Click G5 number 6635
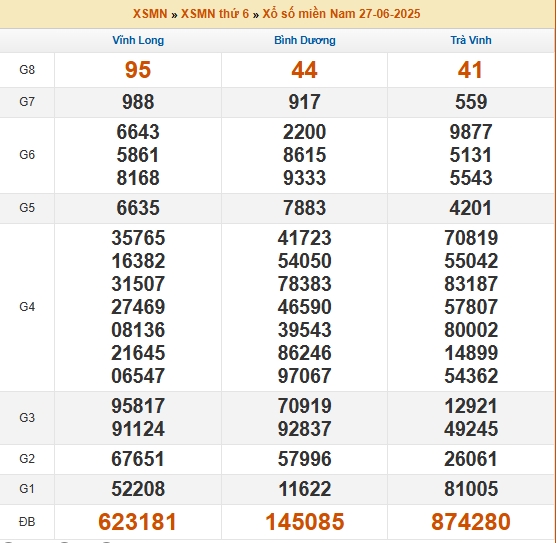 (138, 208)
